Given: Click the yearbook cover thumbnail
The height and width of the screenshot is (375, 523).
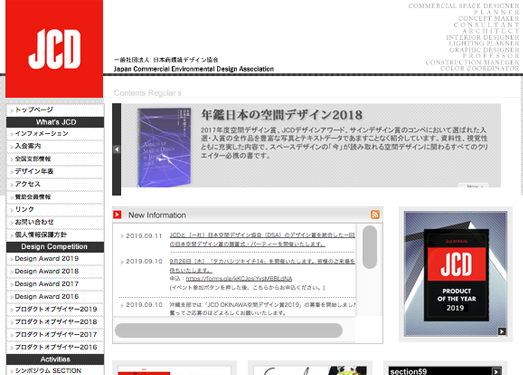Looking at the screenshot, I should click(x=164, y=147).
